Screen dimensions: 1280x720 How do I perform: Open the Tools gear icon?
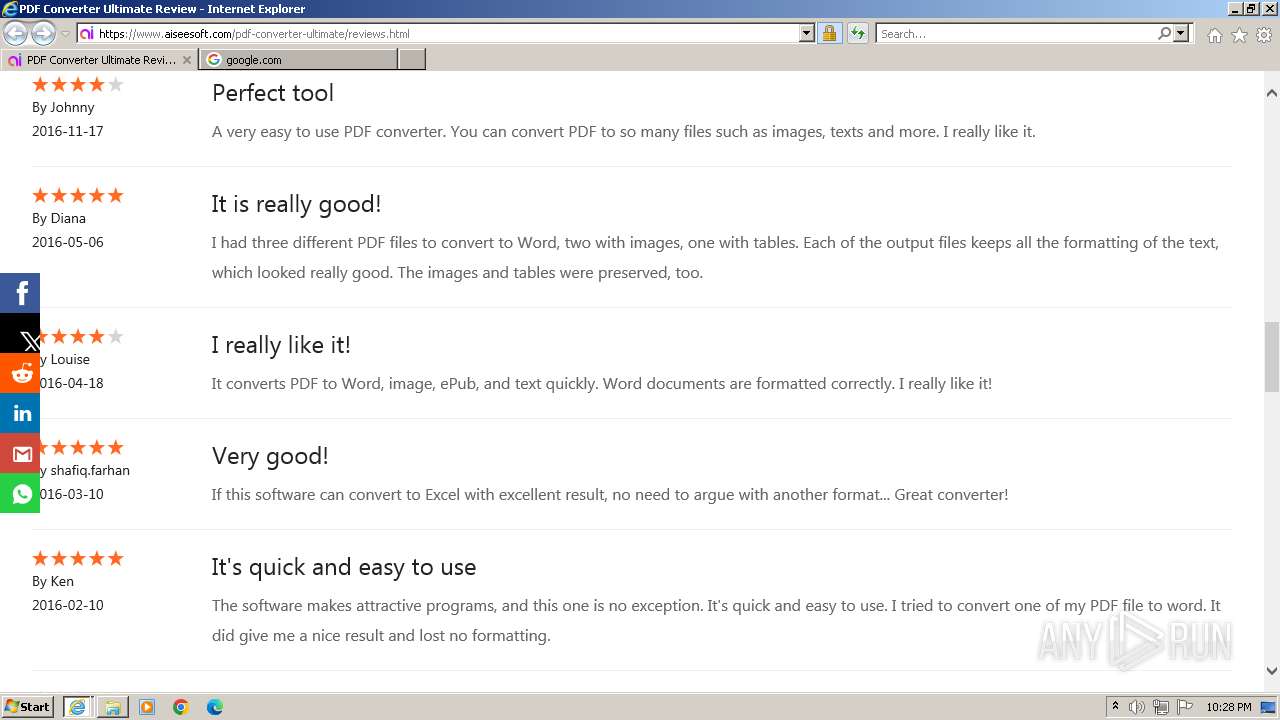click(x=1264, y=35)
